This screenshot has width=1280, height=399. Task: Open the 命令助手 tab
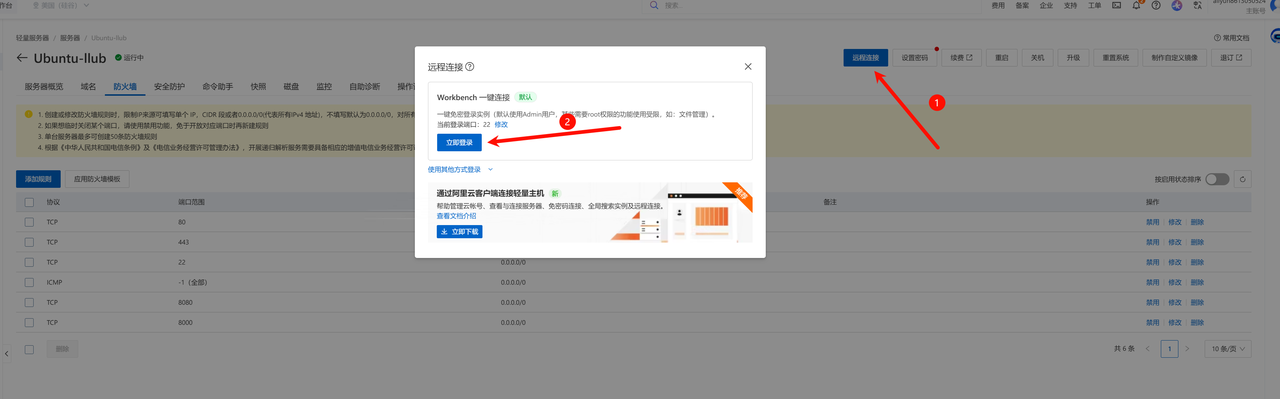click(217, 87)
